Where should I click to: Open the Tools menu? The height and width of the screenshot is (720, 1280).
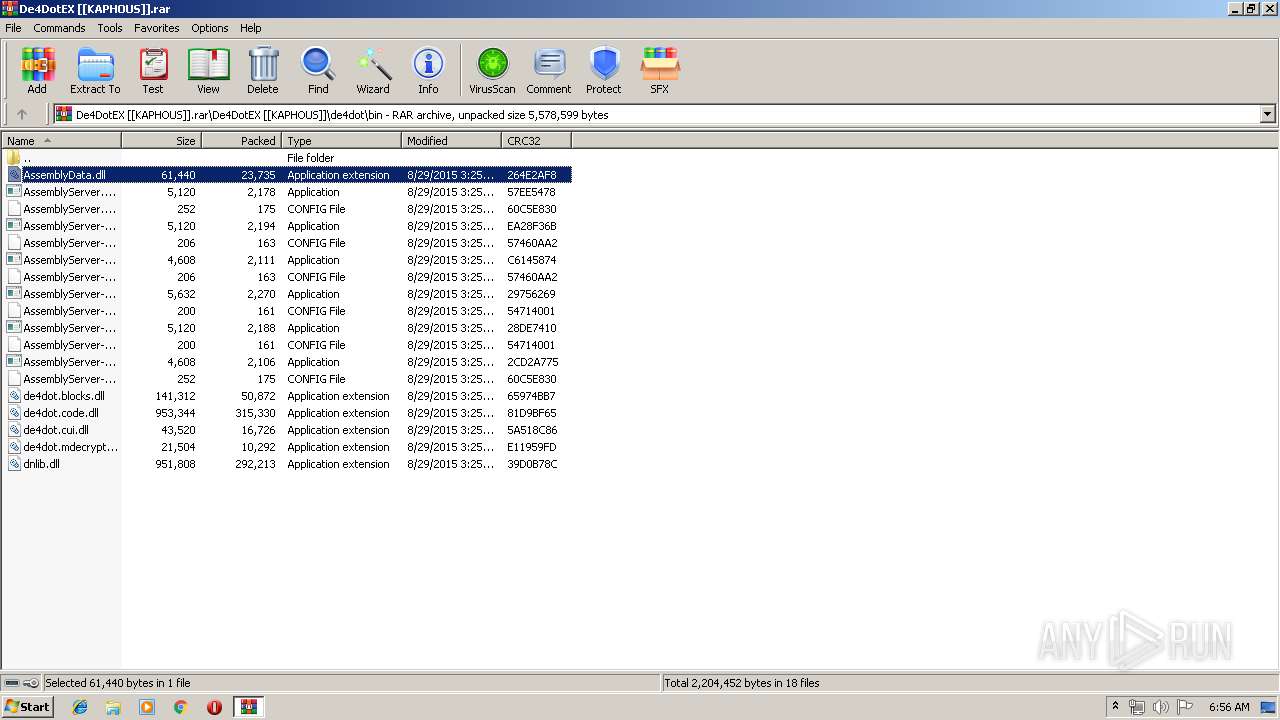[x=110, y=28]
